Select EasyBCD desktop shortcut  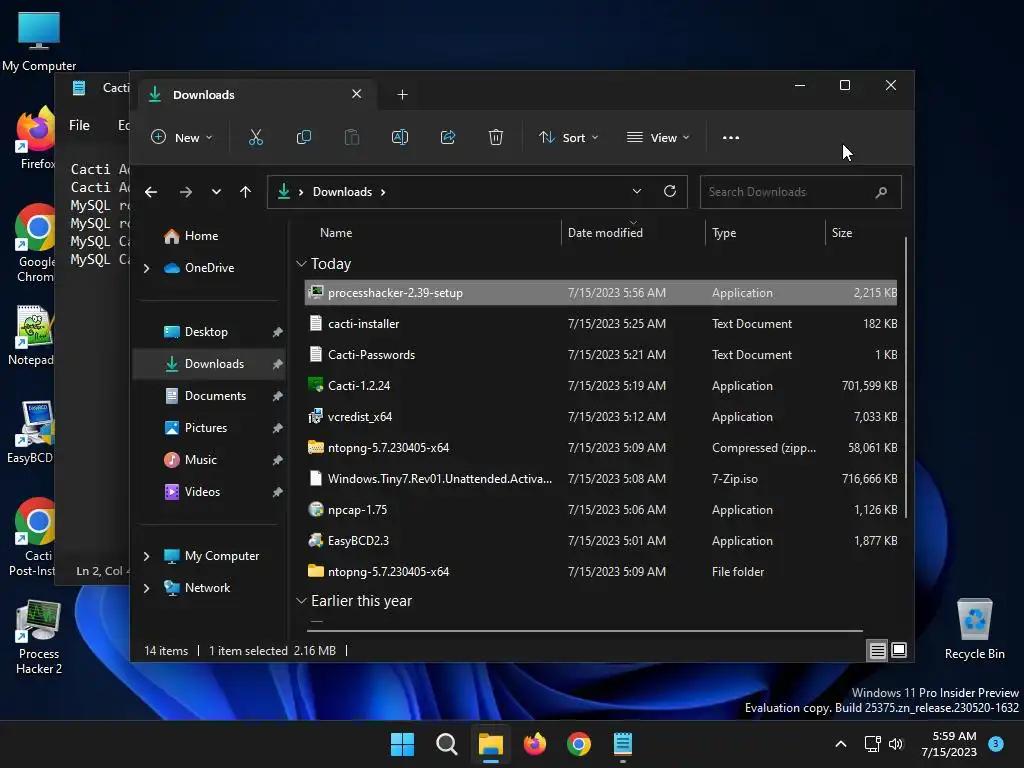pos(30,432)
